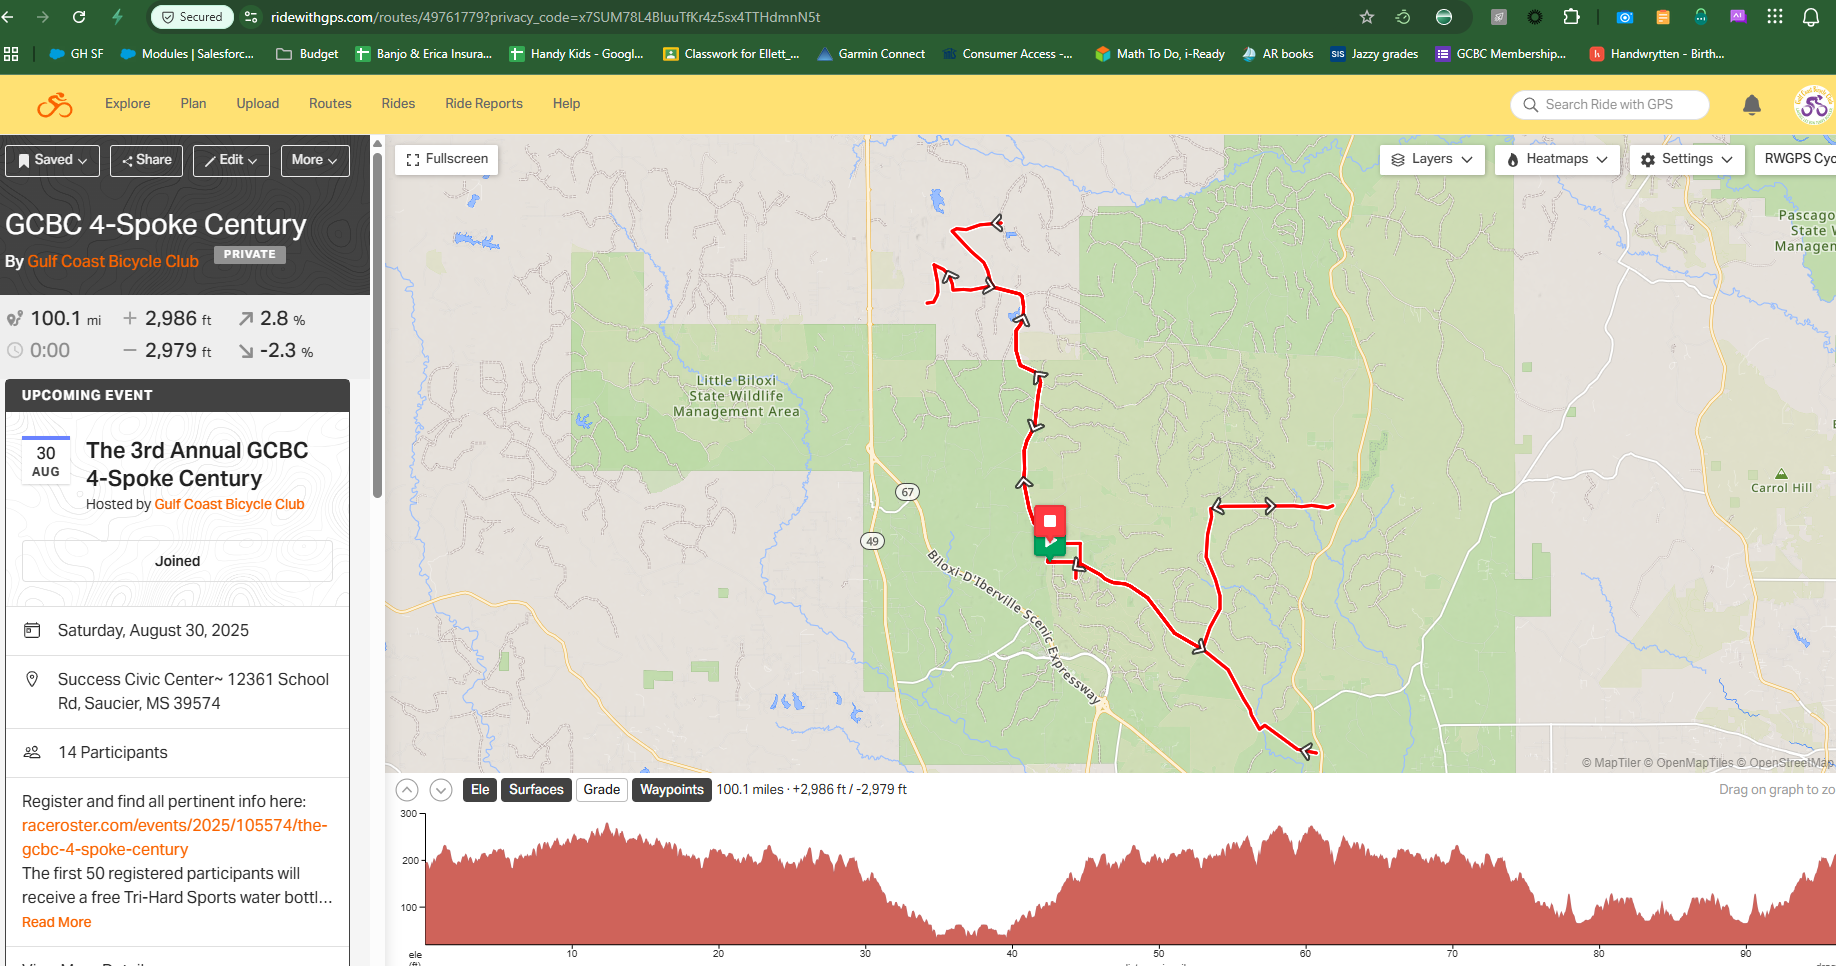Enter Fullscreen map mode
Viewport: 1836px width, 966px height.
pos(447,159)
